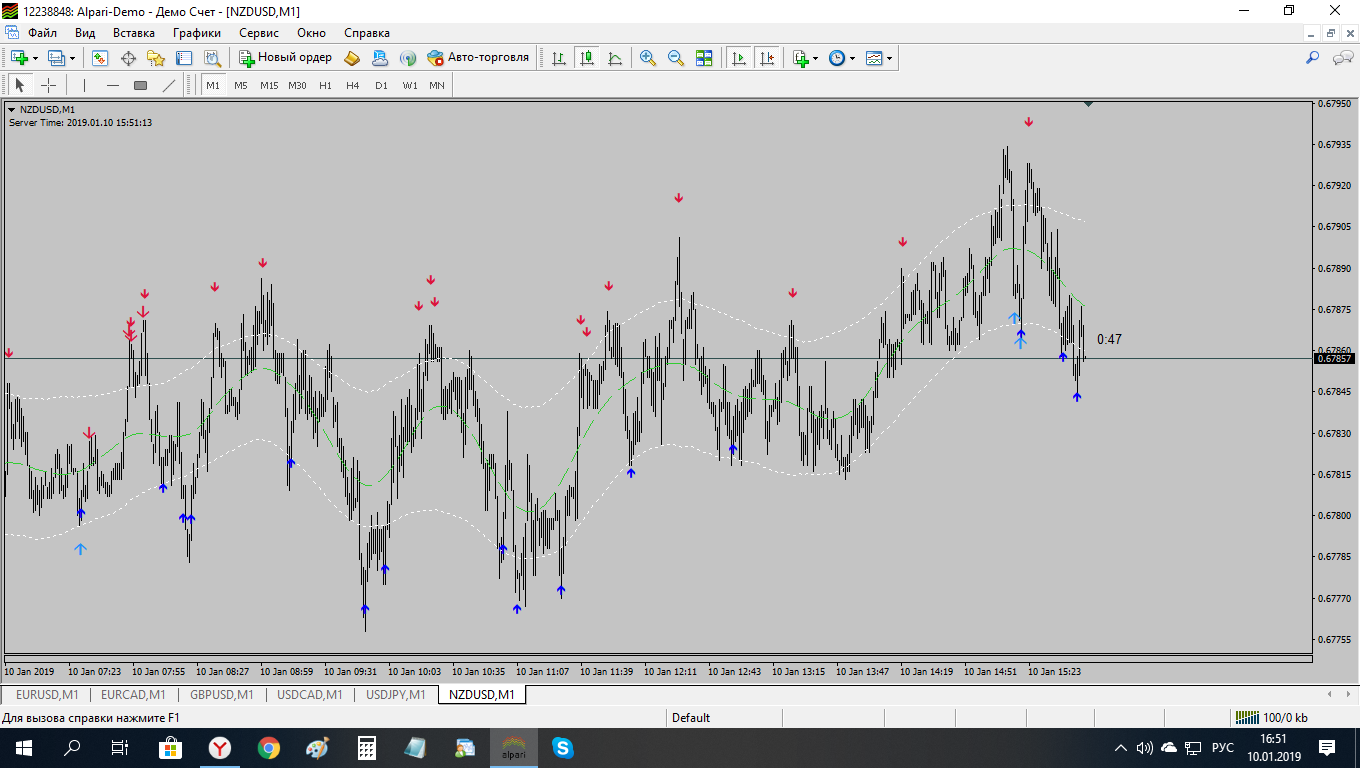This screenshot has height=768, width=1360.
Task: Open the search magnifier icon
Action: pos(1313,58)
